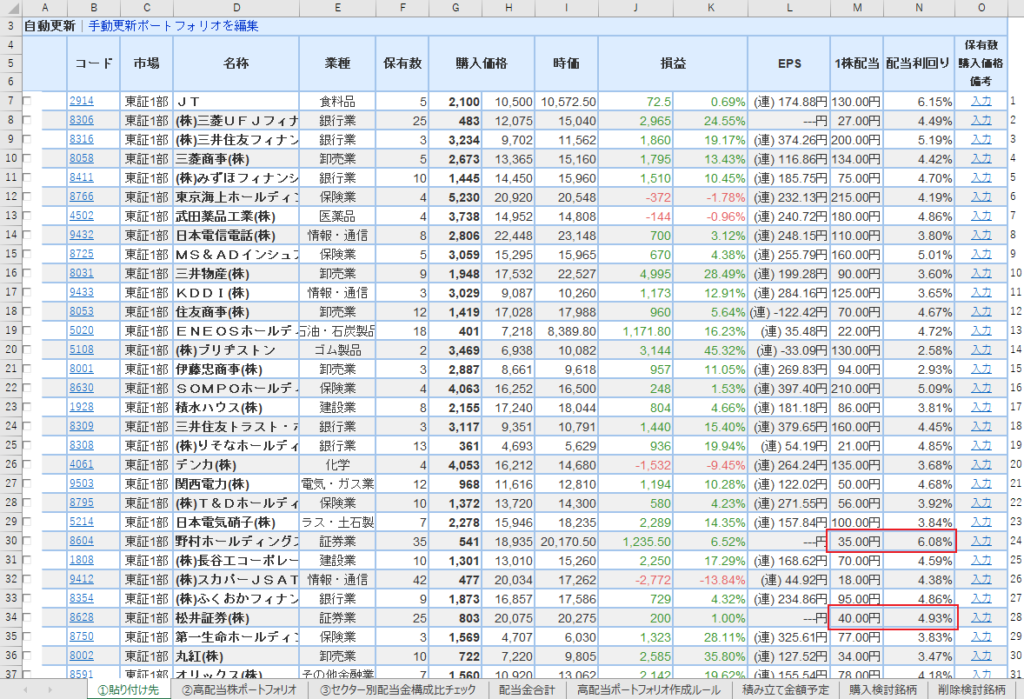Select the 名称 header cell
This screenshot has height=699, width=1024.
click(236, 63)
